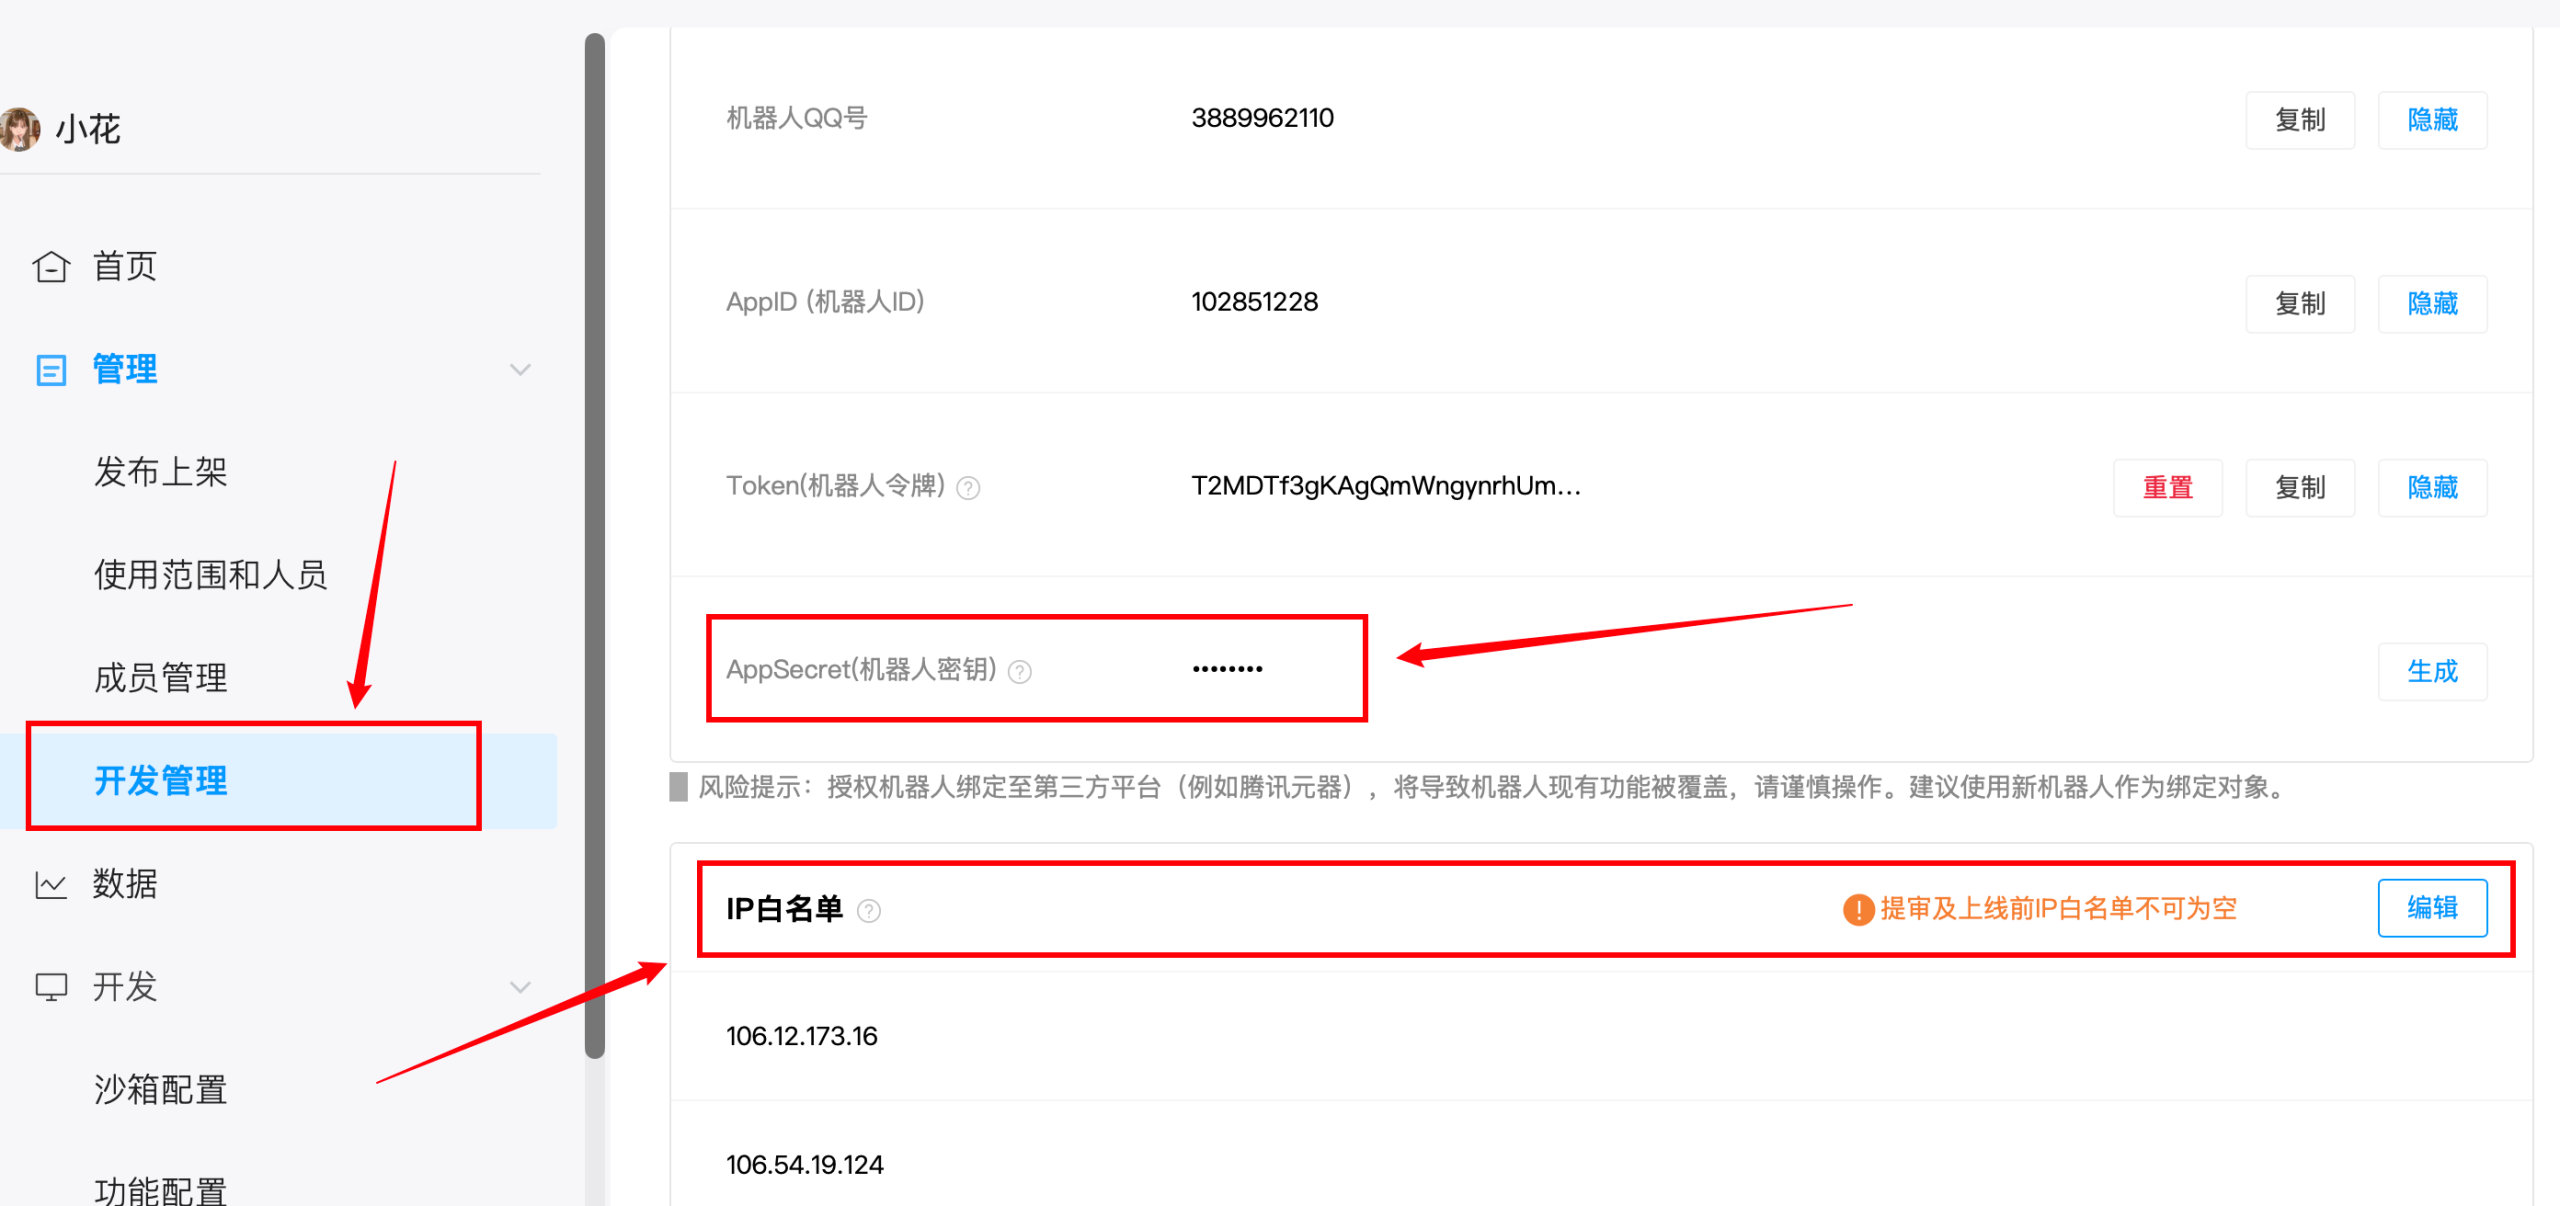Hide the 机器人QQ号 value

2432,119
